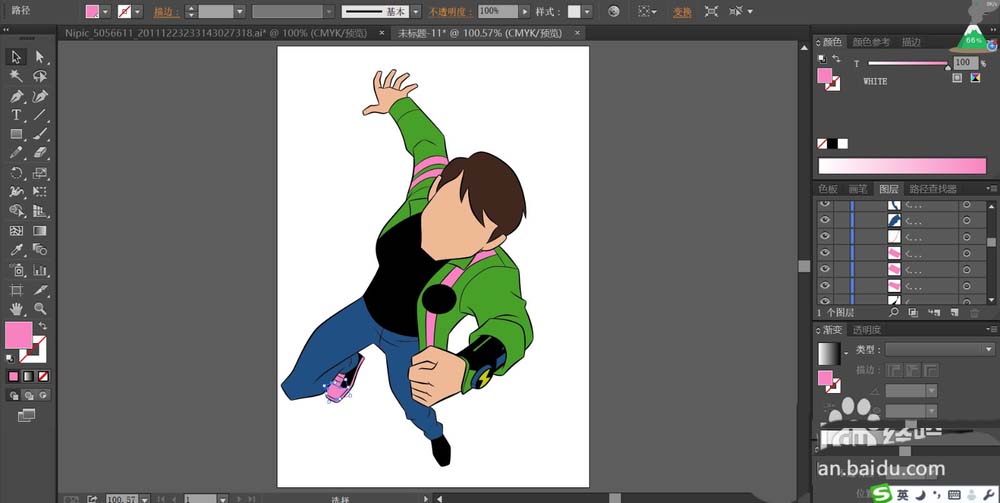1000x503 pixels.
Task: Open the Layers panel flyout menu
Action: pyautogui.click(x=992, y=189)
